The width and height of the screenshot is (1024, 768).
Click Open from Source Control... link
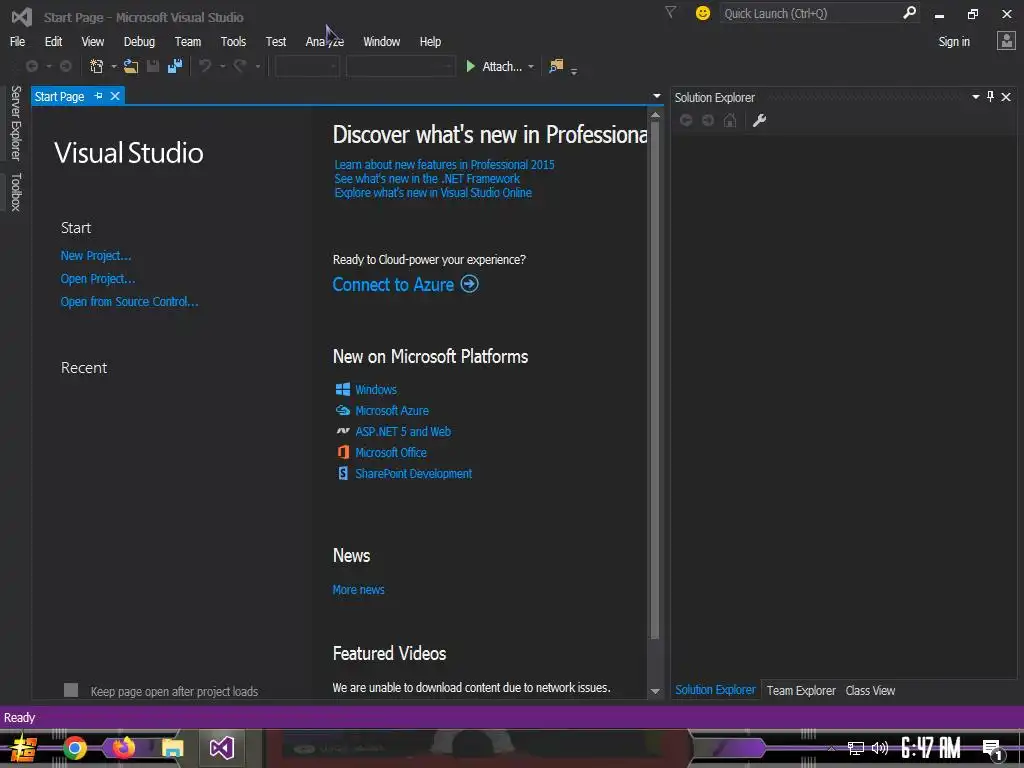click(x=129, y=301)
